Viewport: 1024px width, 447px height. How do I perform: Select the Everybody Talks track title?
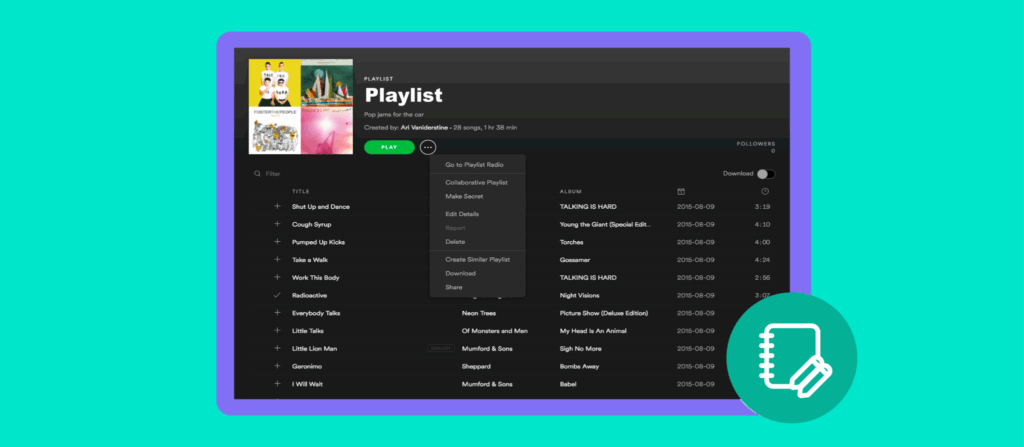click(x=316, y=313)
